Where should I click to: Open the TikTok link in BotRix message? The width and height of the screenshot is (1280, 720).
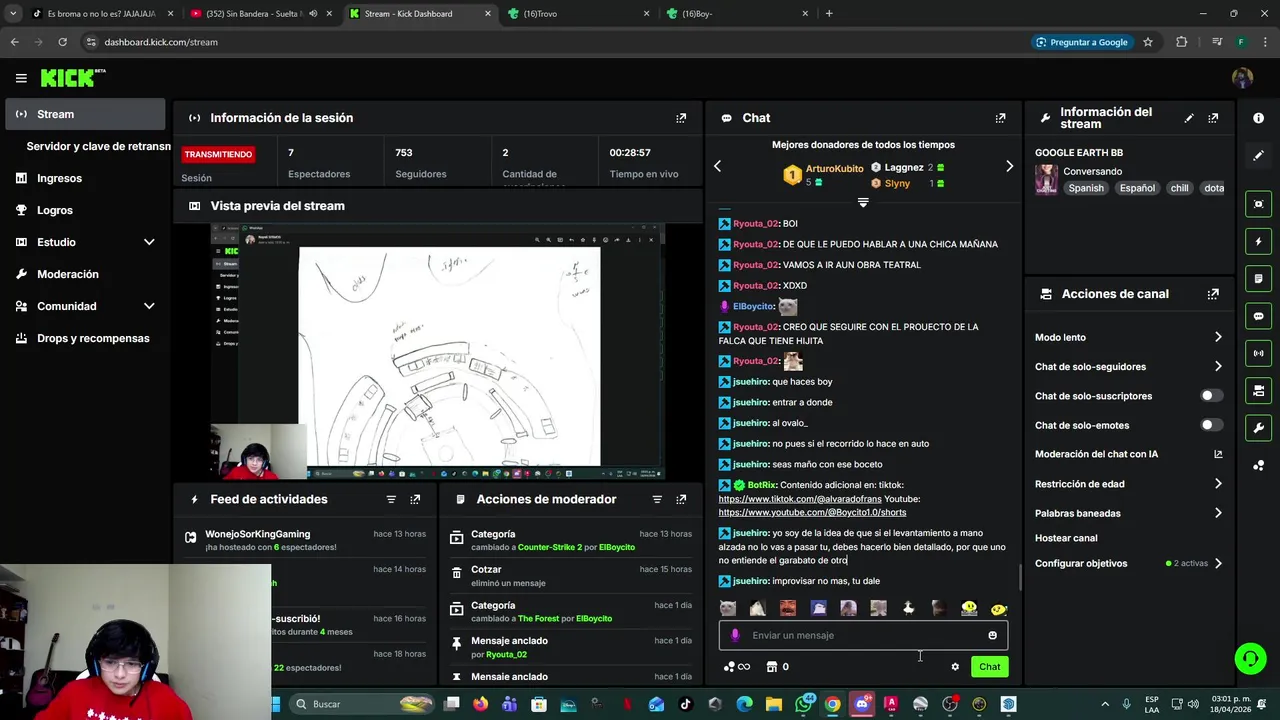[x=799, y=499]
